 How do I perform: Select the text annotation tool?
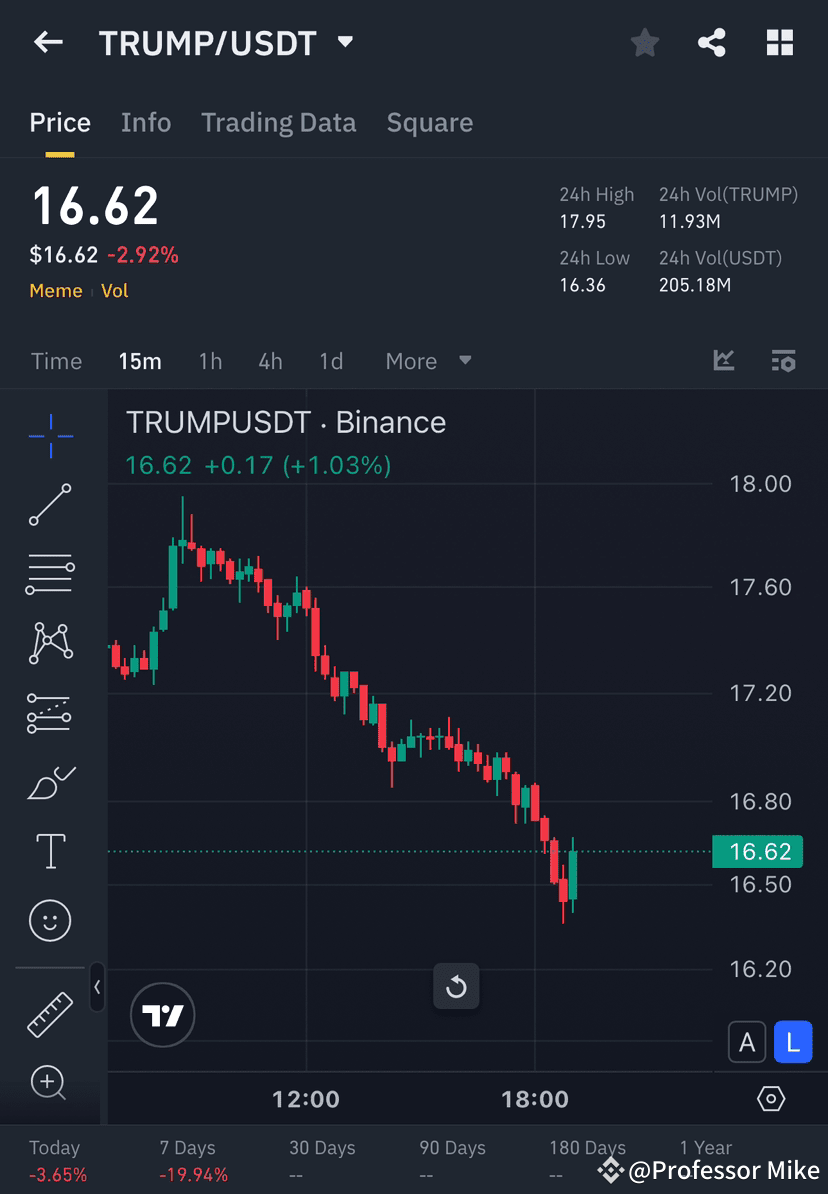(x=50, y=851)
